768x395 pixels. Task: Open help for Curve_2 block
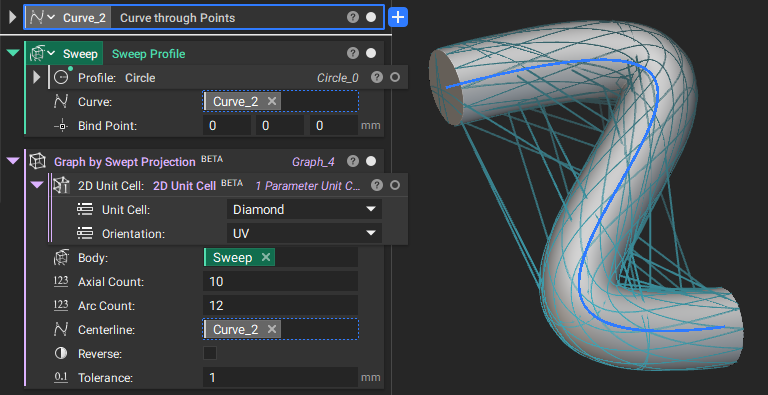pos(353,17)
